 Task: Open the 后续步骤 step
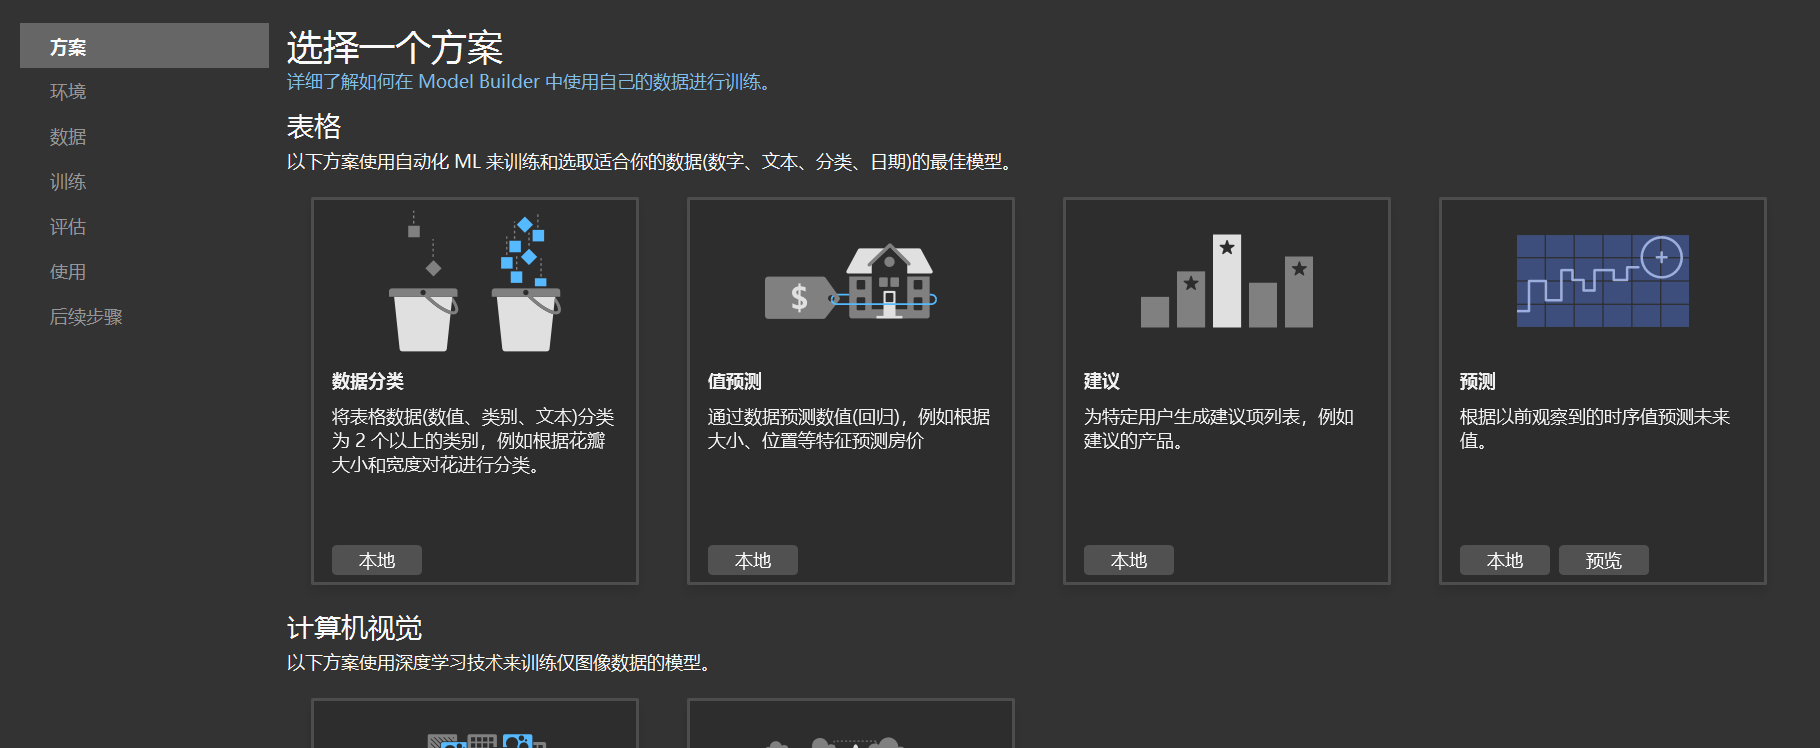coord(86,316)
